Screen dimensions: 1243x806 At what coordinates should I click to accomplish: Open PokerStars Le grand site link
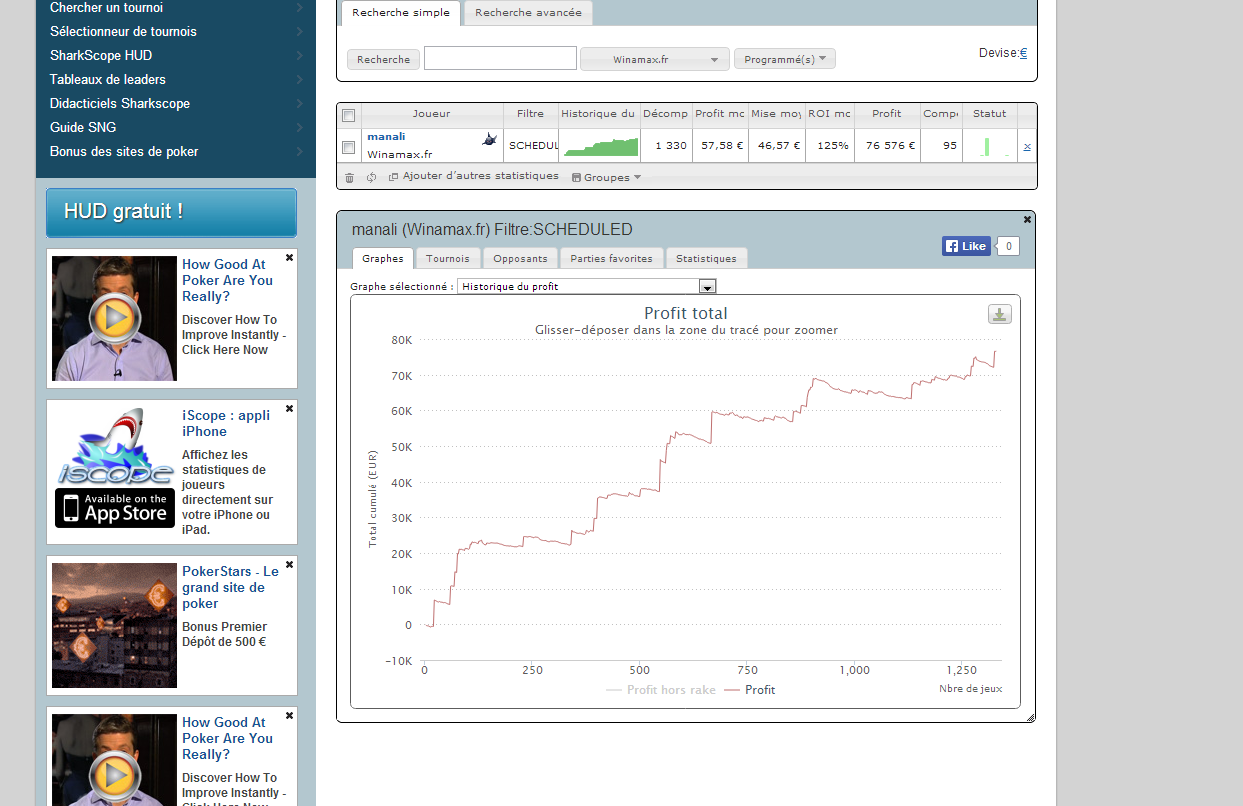tap(230, 588)
